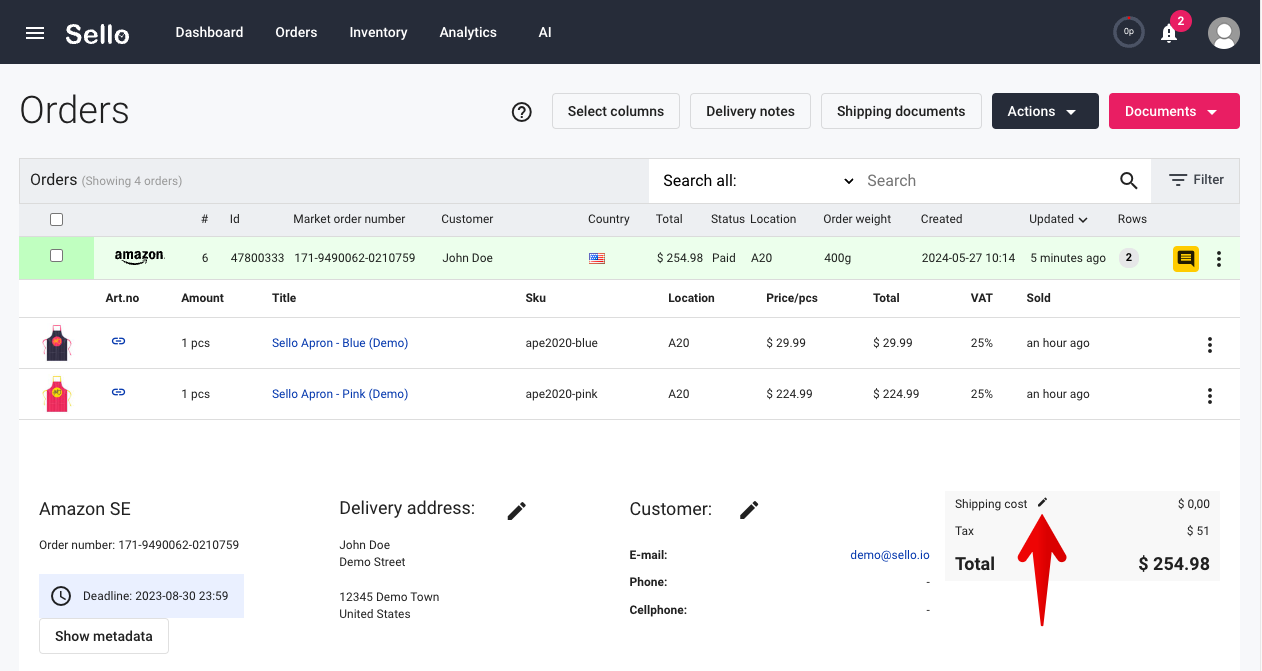Click the deadline clock icon

(61, 596)
